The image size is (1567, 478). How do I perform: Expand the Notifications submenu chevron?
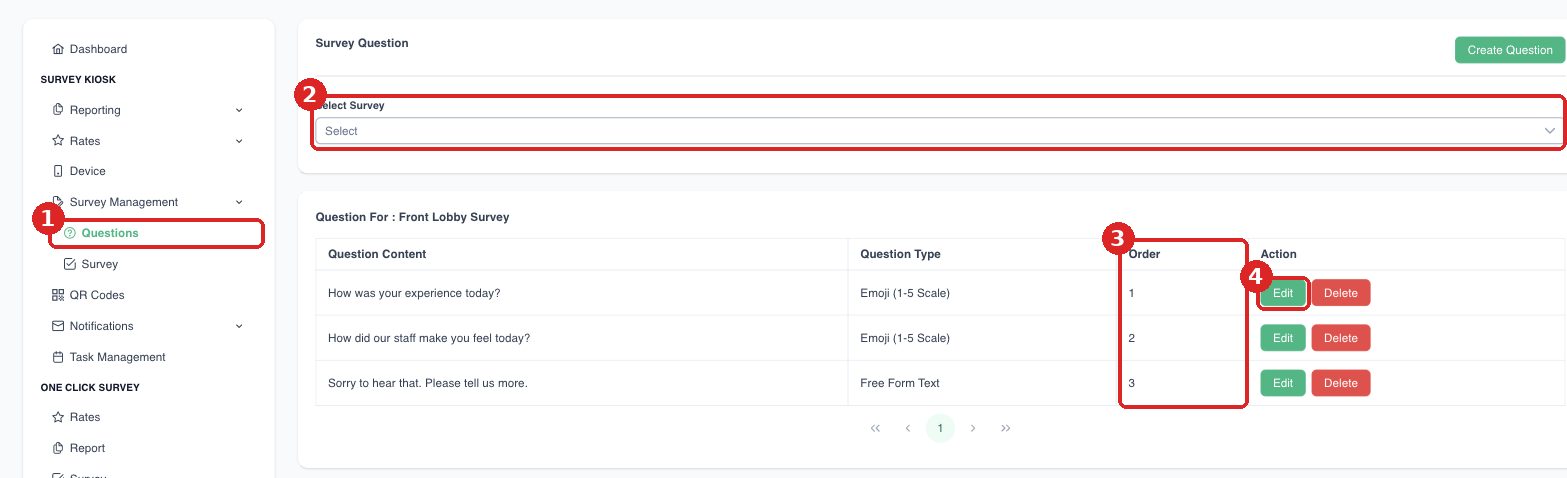(239, 326)
